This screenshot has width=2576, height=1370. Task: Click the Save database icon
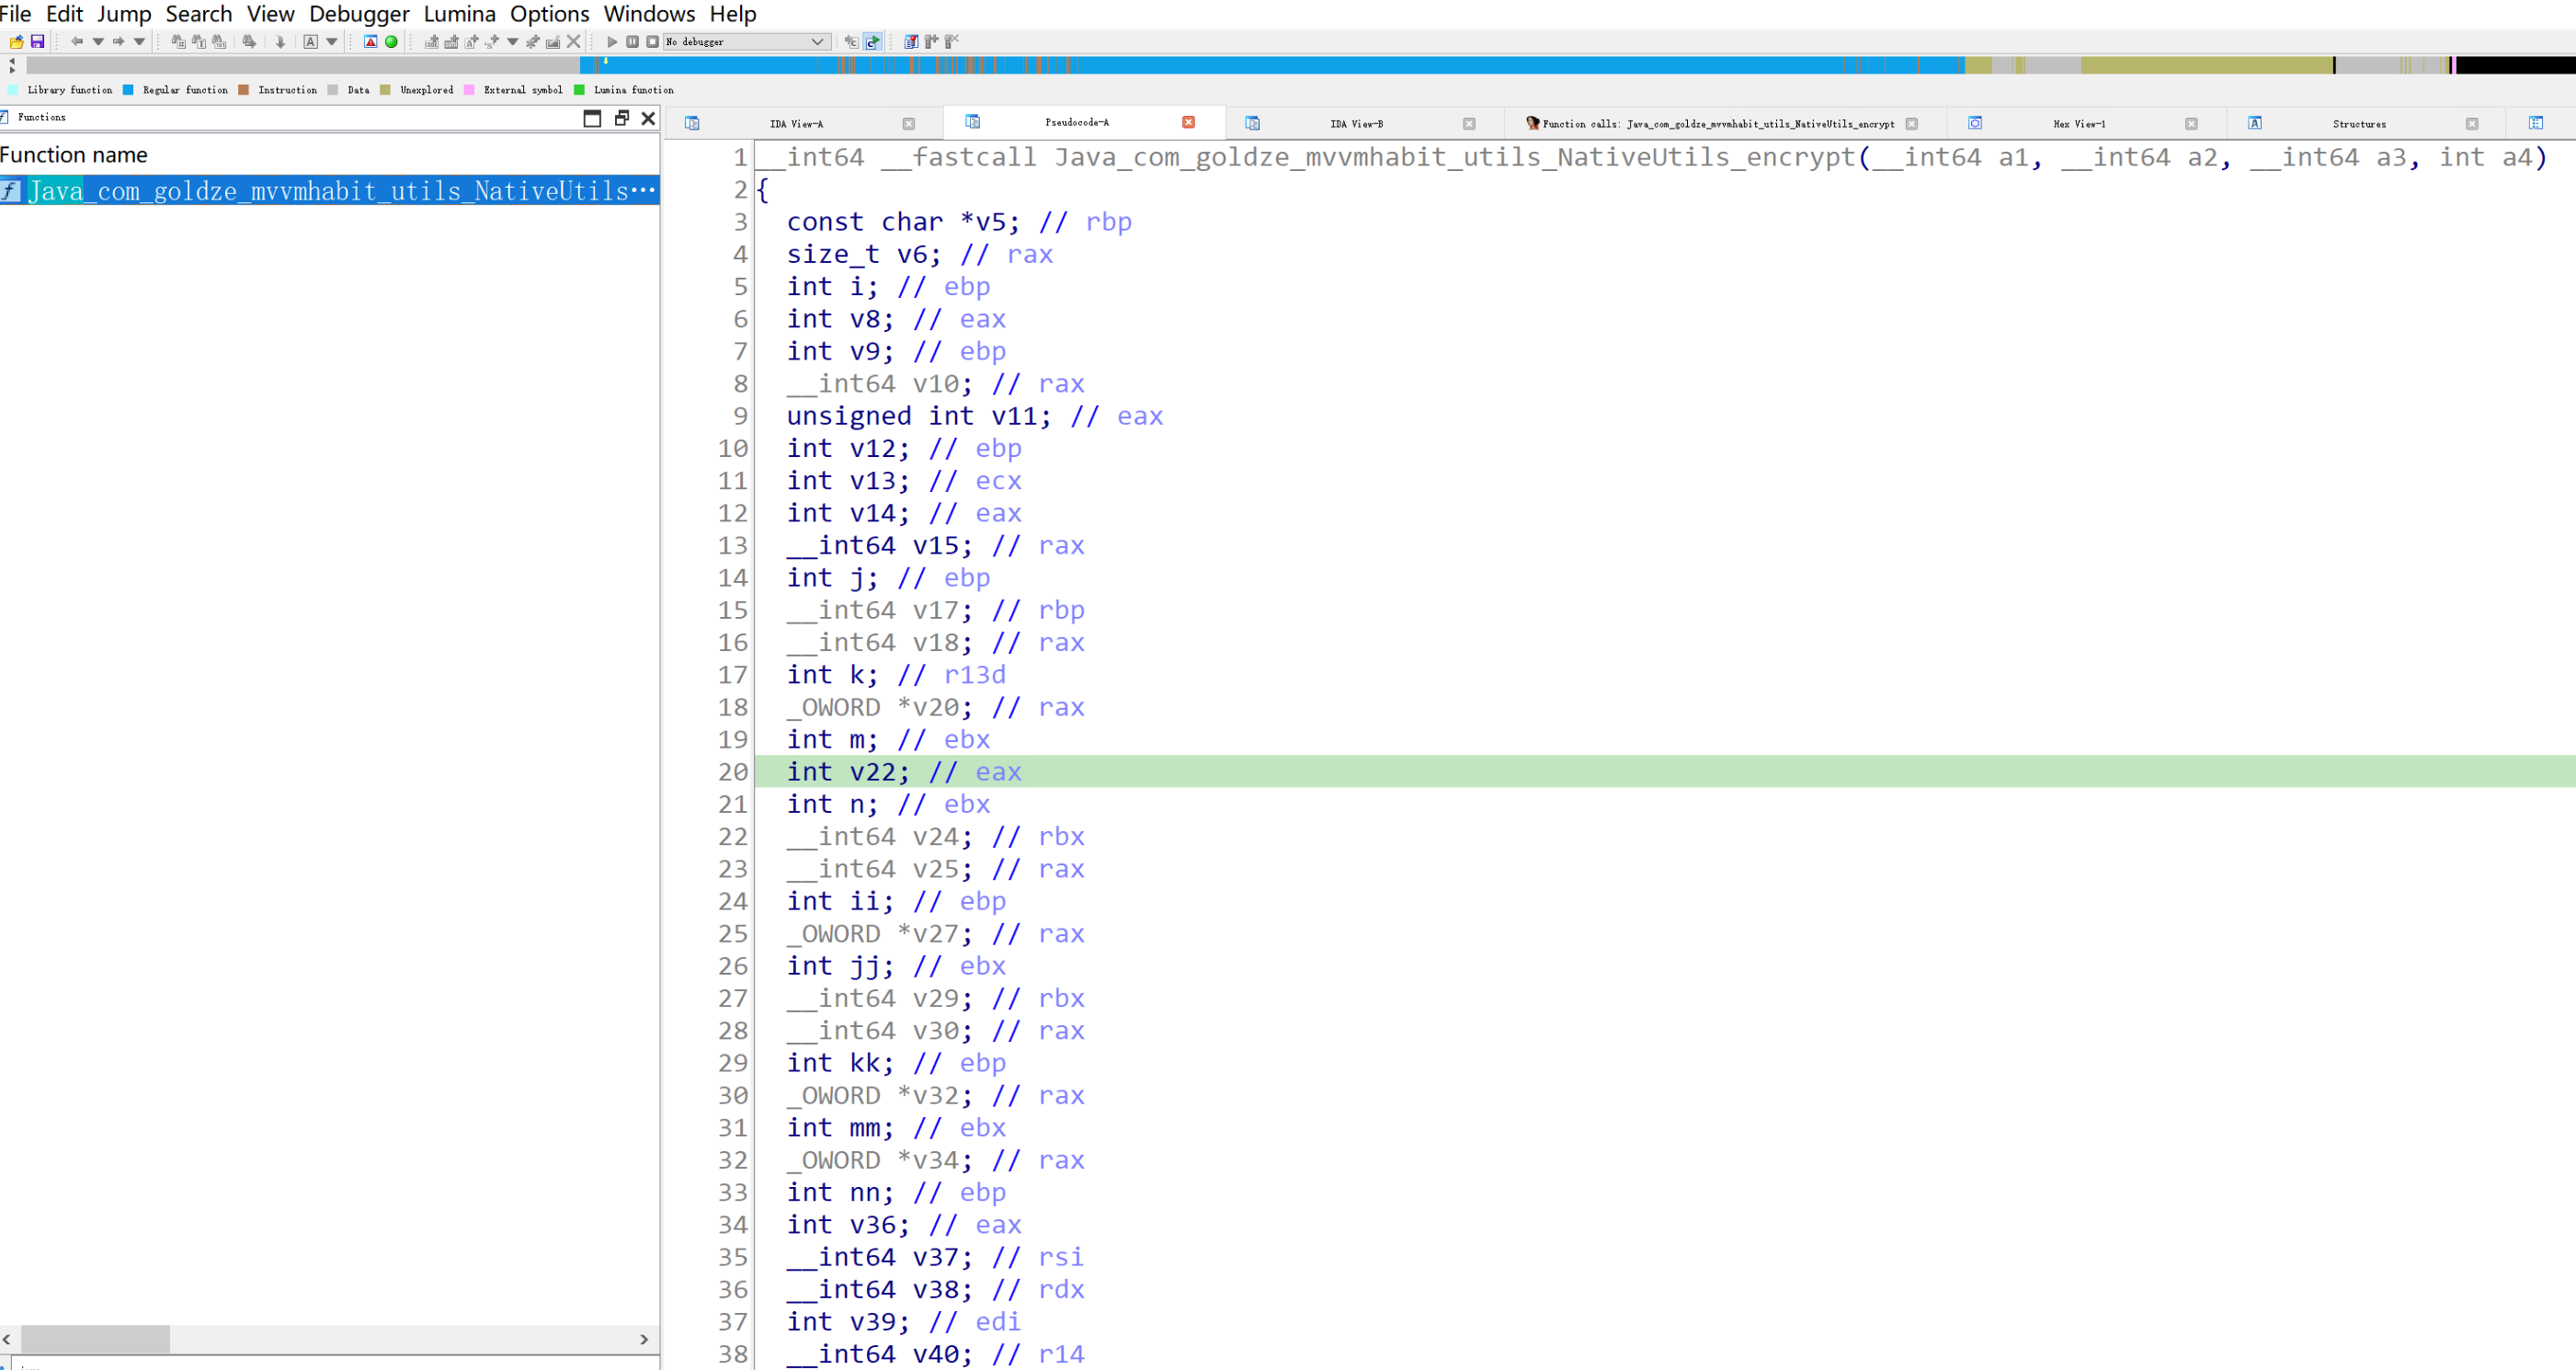tap(37, 41)
